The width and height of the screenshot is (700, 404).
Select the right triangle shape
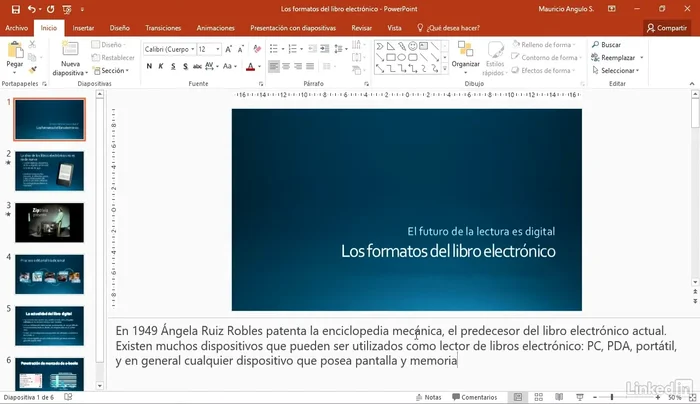point(391,46)
